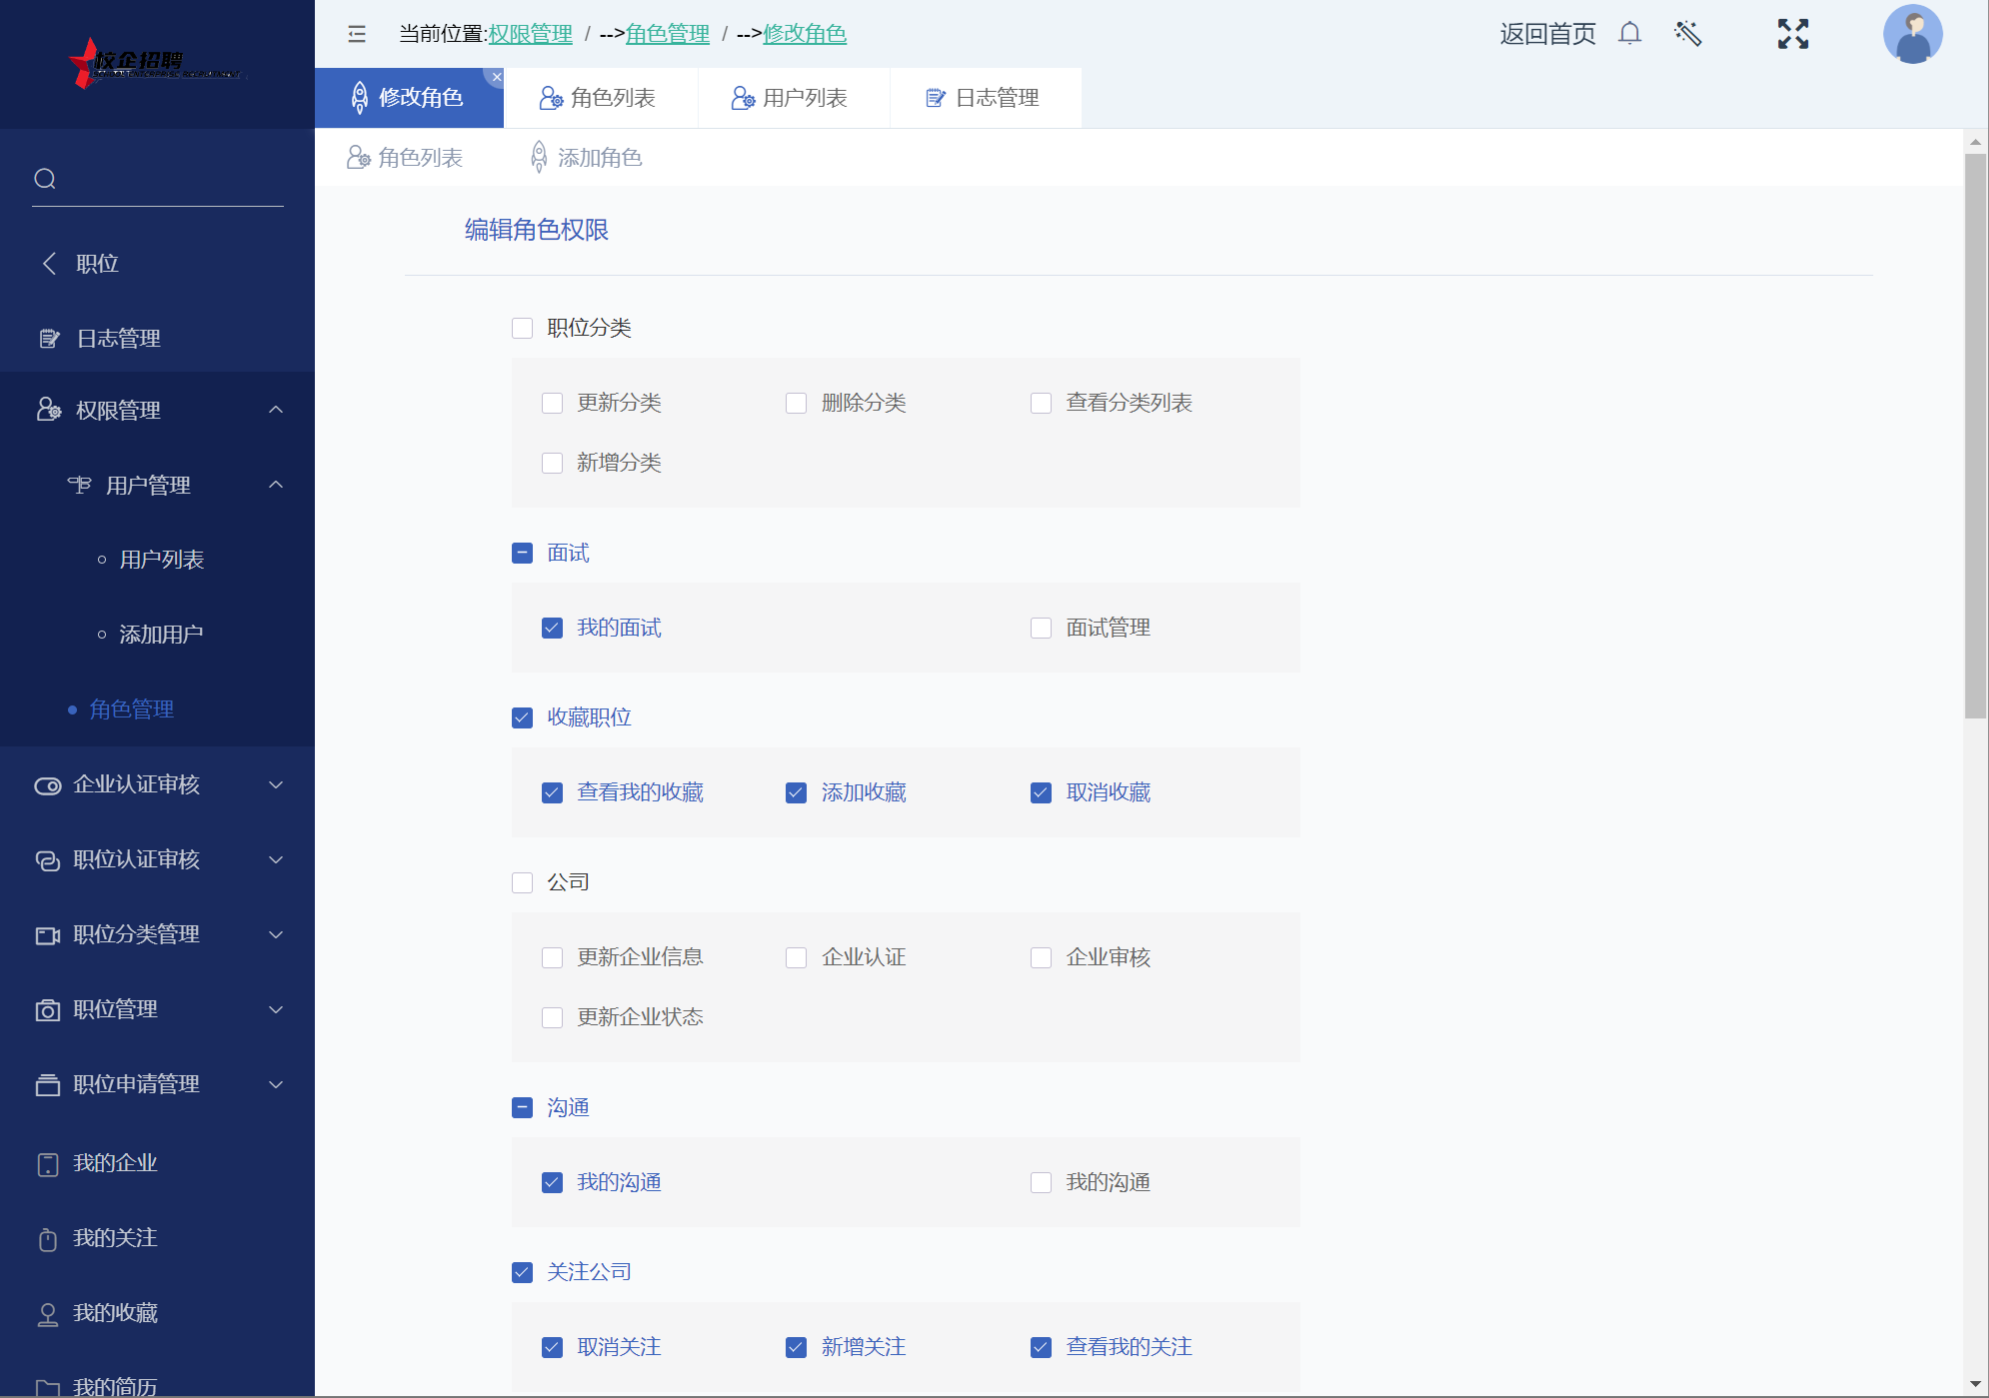Check the 职位分类 parent checkbox
This screenshot has width=1989, height=1398.
coord(522,328)
